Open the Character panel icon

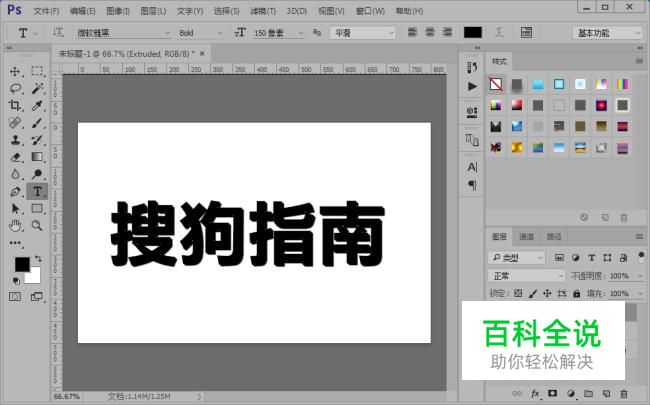[472, 167]
